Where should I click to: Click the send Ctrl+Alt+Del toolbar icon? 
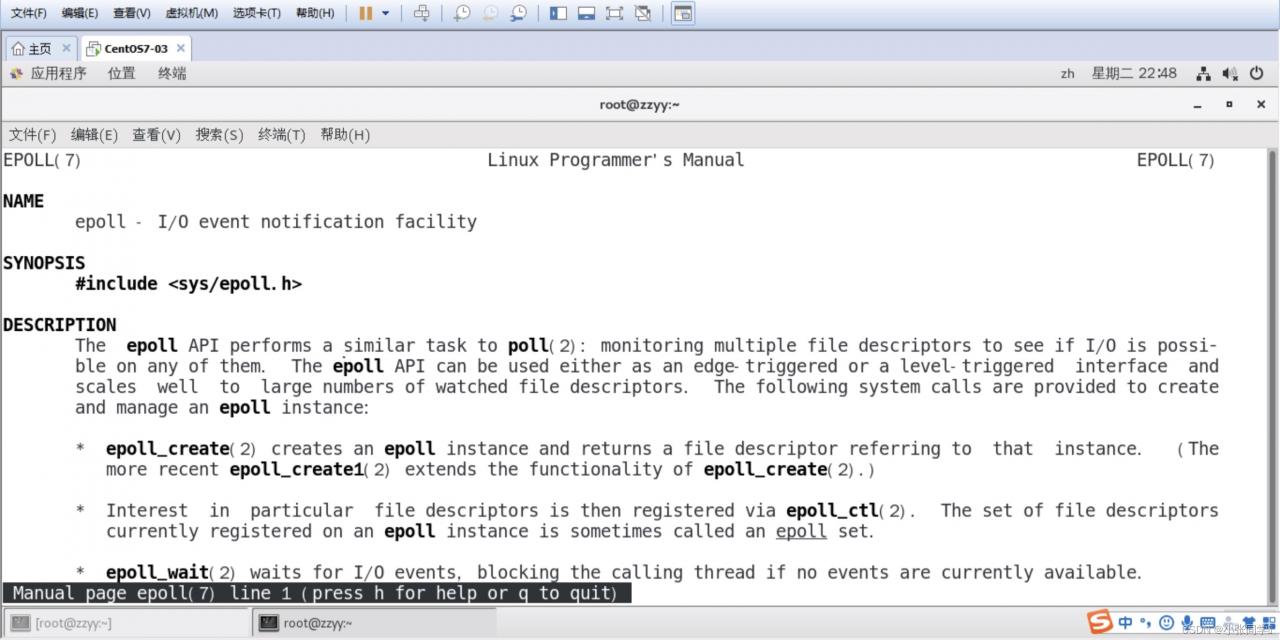422,13
